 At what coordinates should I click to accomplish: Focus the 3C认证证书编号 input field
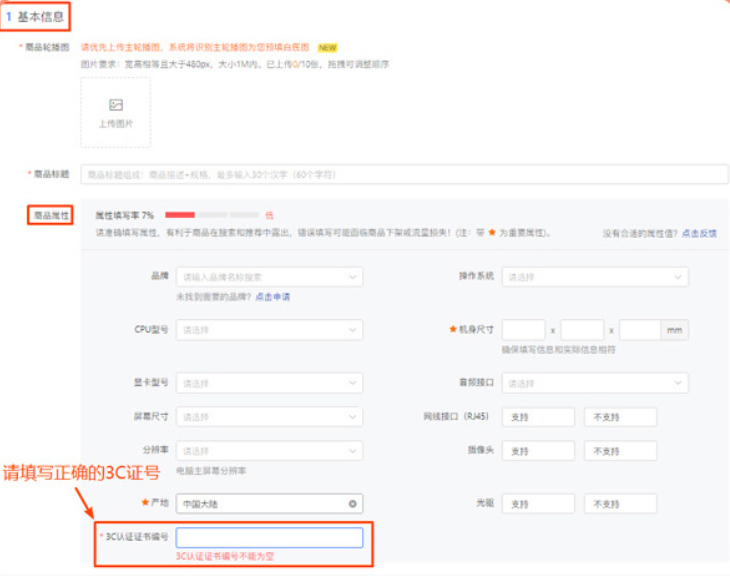point(269,537)
